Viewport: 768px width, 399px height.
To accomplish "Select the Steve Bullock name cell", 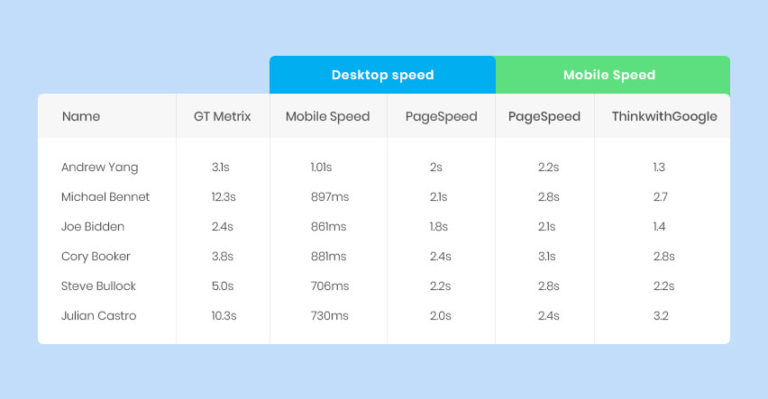I will [98, 286].
